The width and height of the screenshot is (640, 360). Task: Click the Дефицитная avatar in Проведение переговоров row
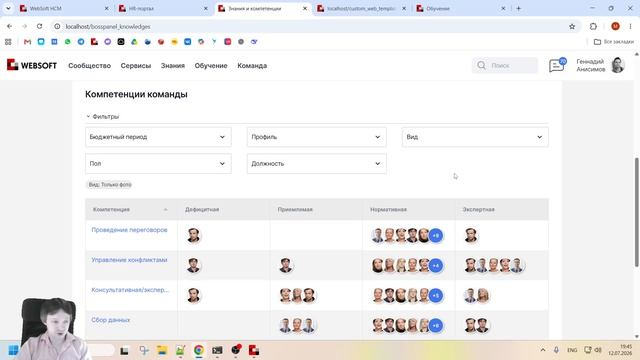pos(193,236)
